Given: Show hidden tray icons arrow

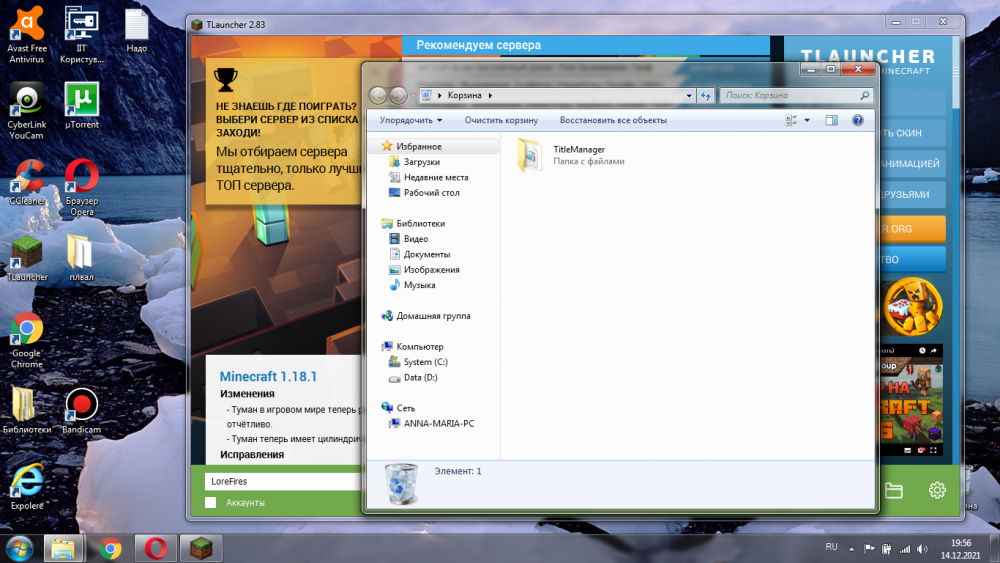Looking at the screenshot, I should pos(851,548).
